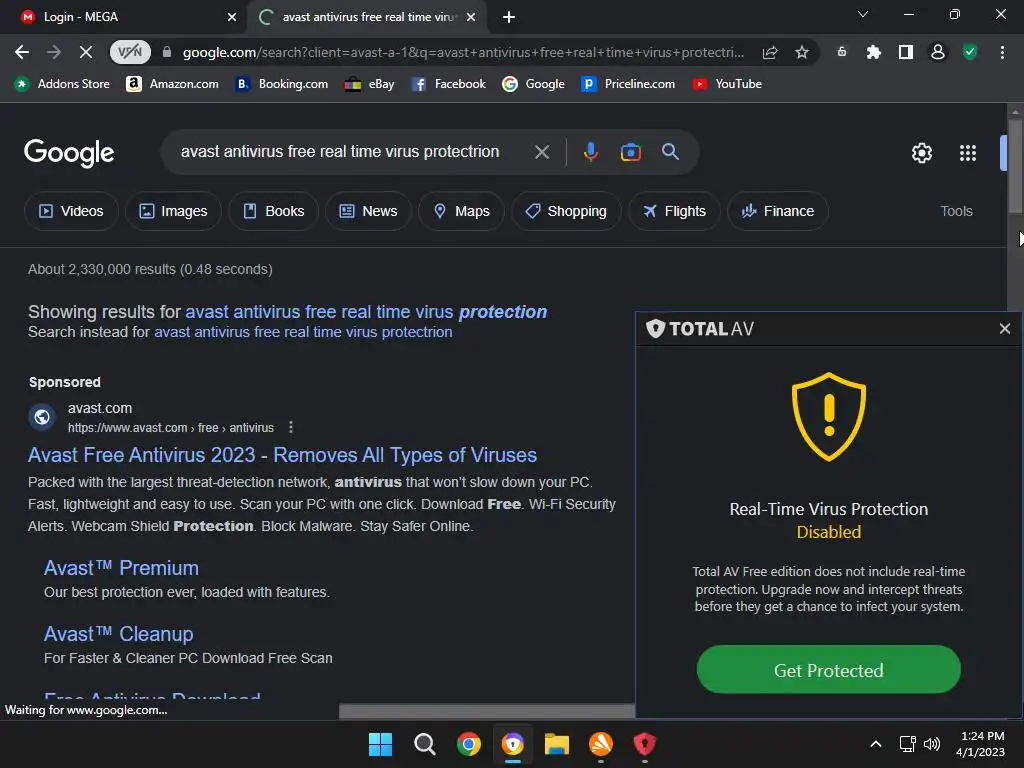This screenshot has width=1024, height=768.
Task: Open the Avast Premium sitelink
Action: point(121,568)
